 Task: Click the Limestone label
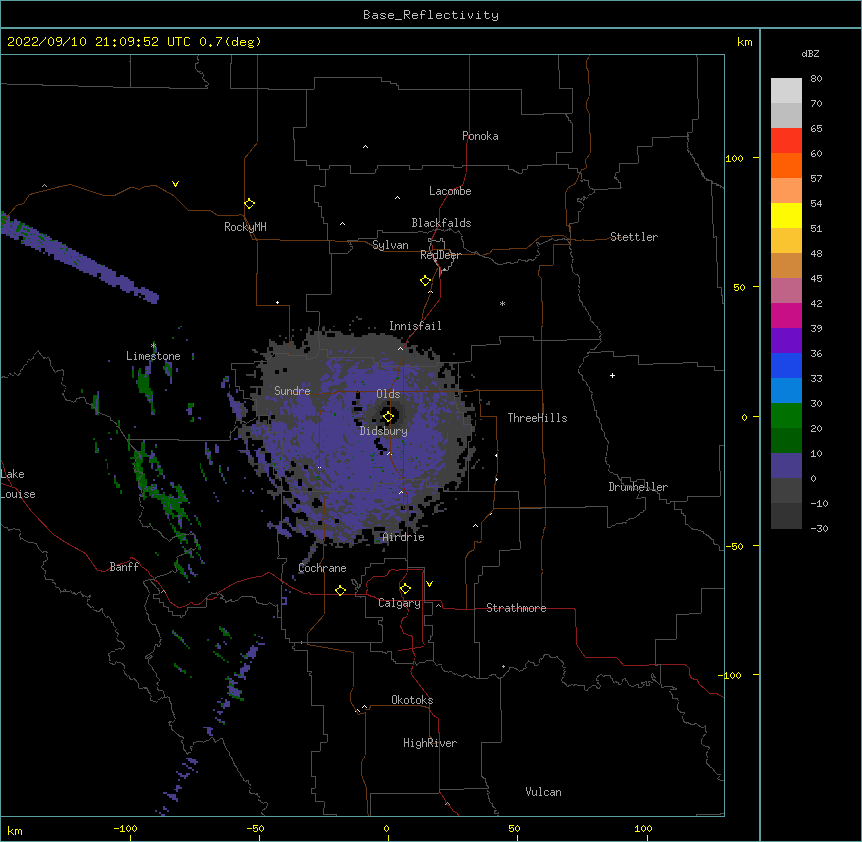pyautogui.click(x=153, y=356)
